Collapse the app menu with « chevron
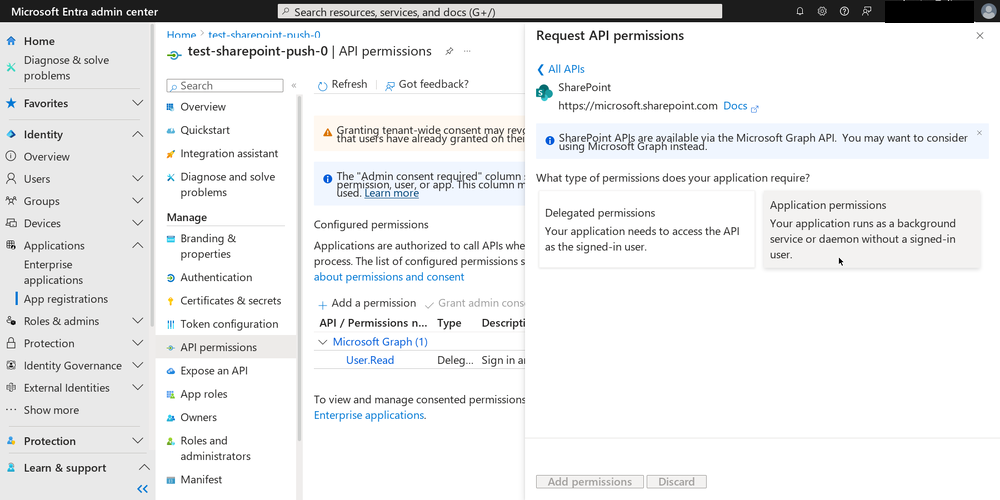Image resolution: width=1000 pixels, height=500 pixels. click(294, 85)
